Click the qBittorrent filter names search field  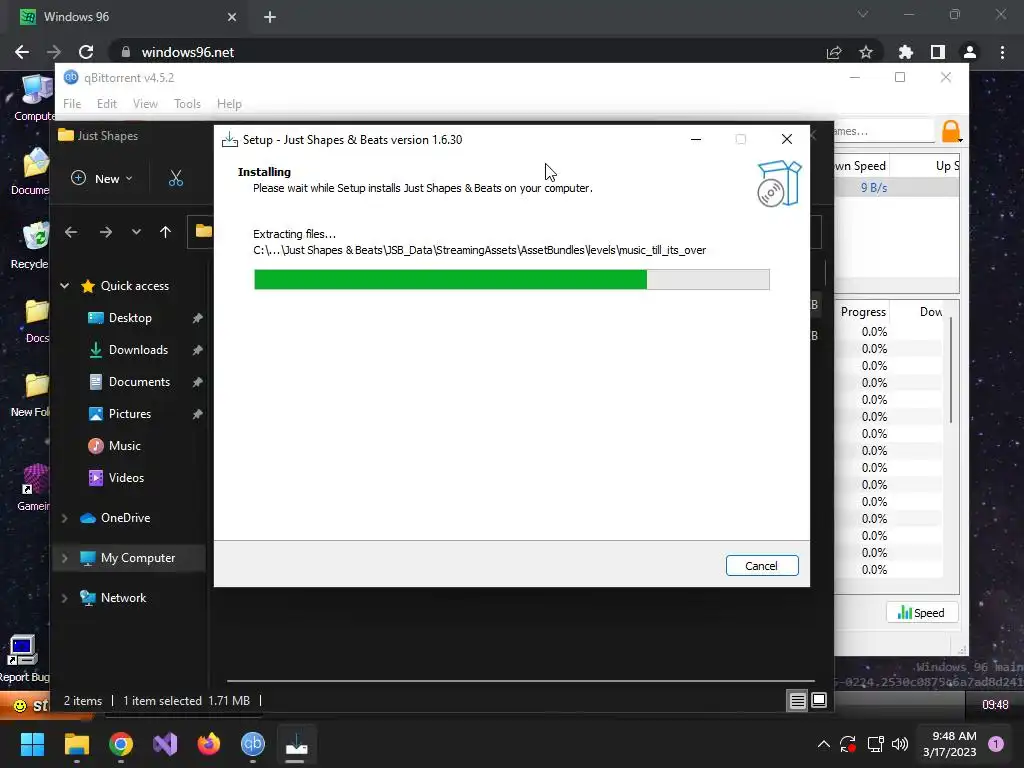884,131
